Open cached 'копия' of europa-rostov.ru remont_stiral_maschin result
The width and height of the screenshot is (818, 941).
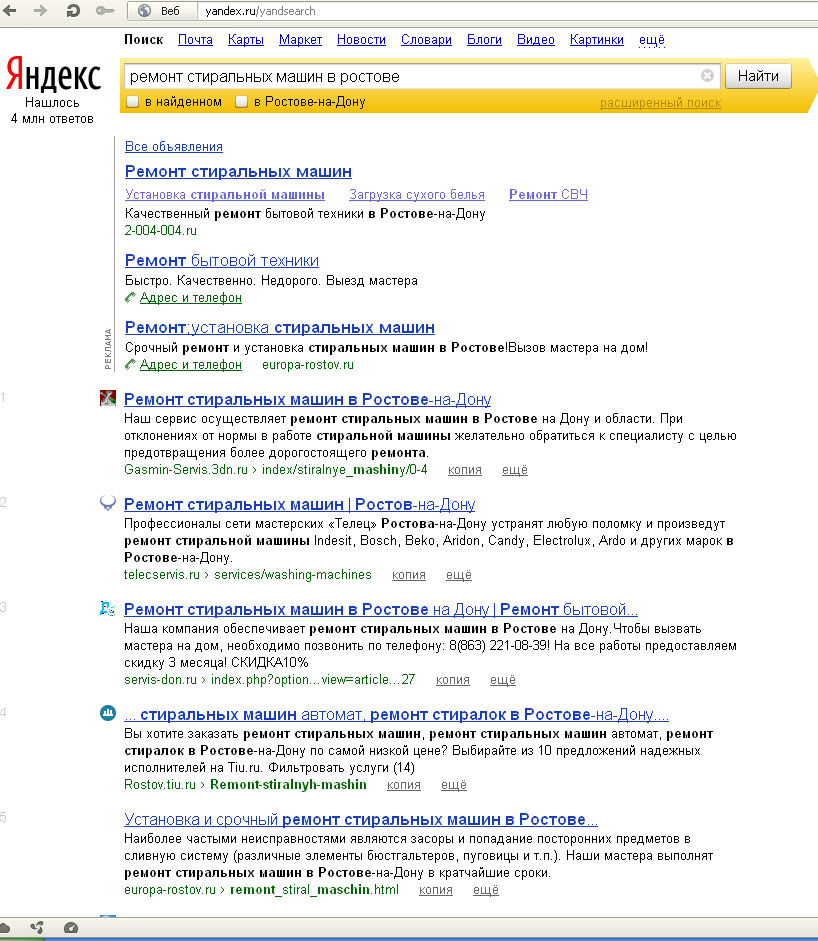pyautogui.click(x=436, y=890)
